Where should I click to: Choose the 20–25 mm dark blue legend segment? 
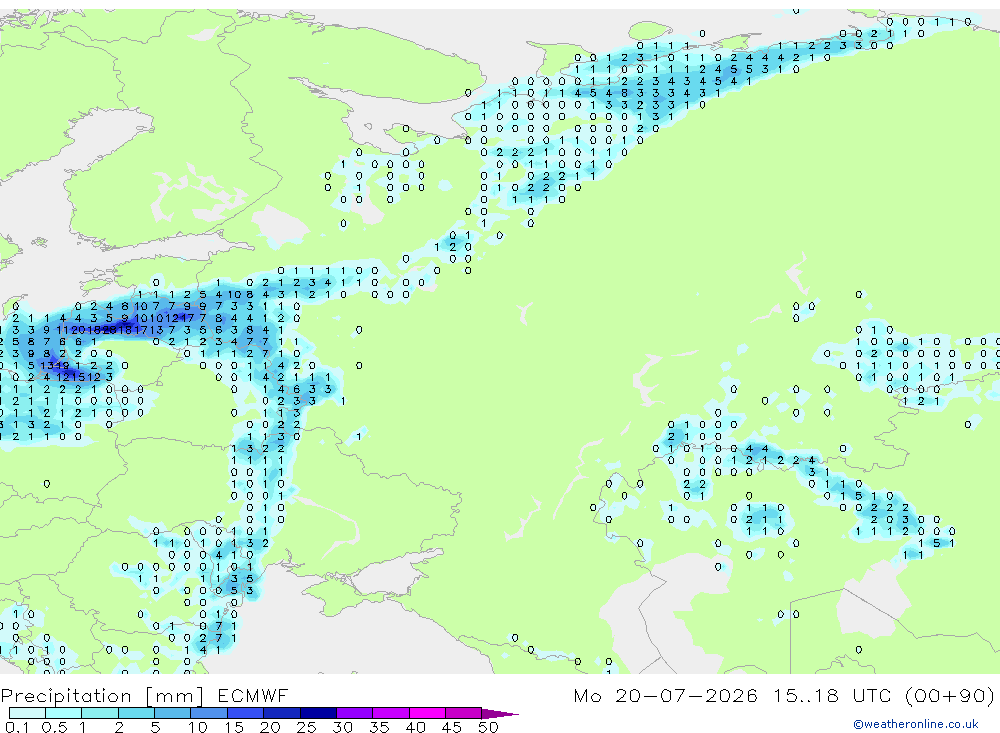282,713
